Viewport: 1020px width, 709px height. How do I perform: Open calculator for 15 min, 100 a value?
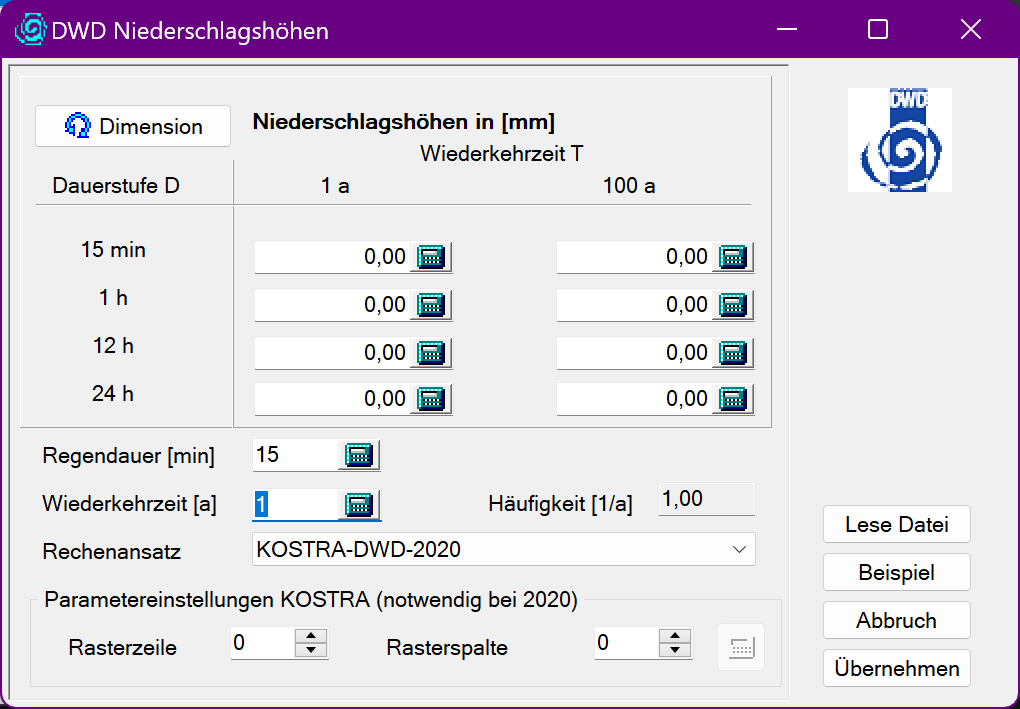[733, 257]
